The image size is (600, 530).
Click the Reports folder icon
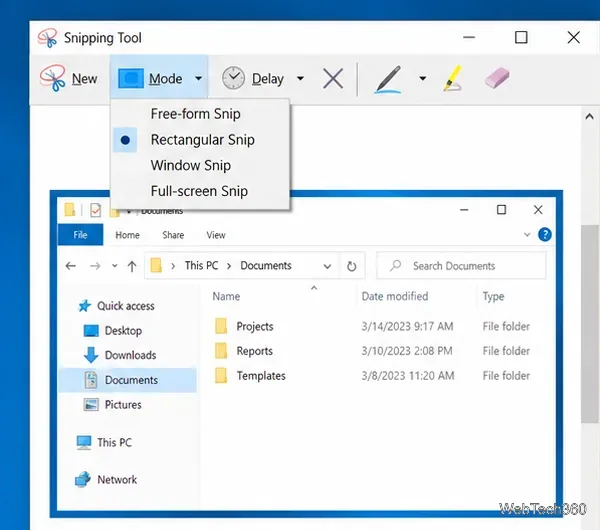point(221,351)
